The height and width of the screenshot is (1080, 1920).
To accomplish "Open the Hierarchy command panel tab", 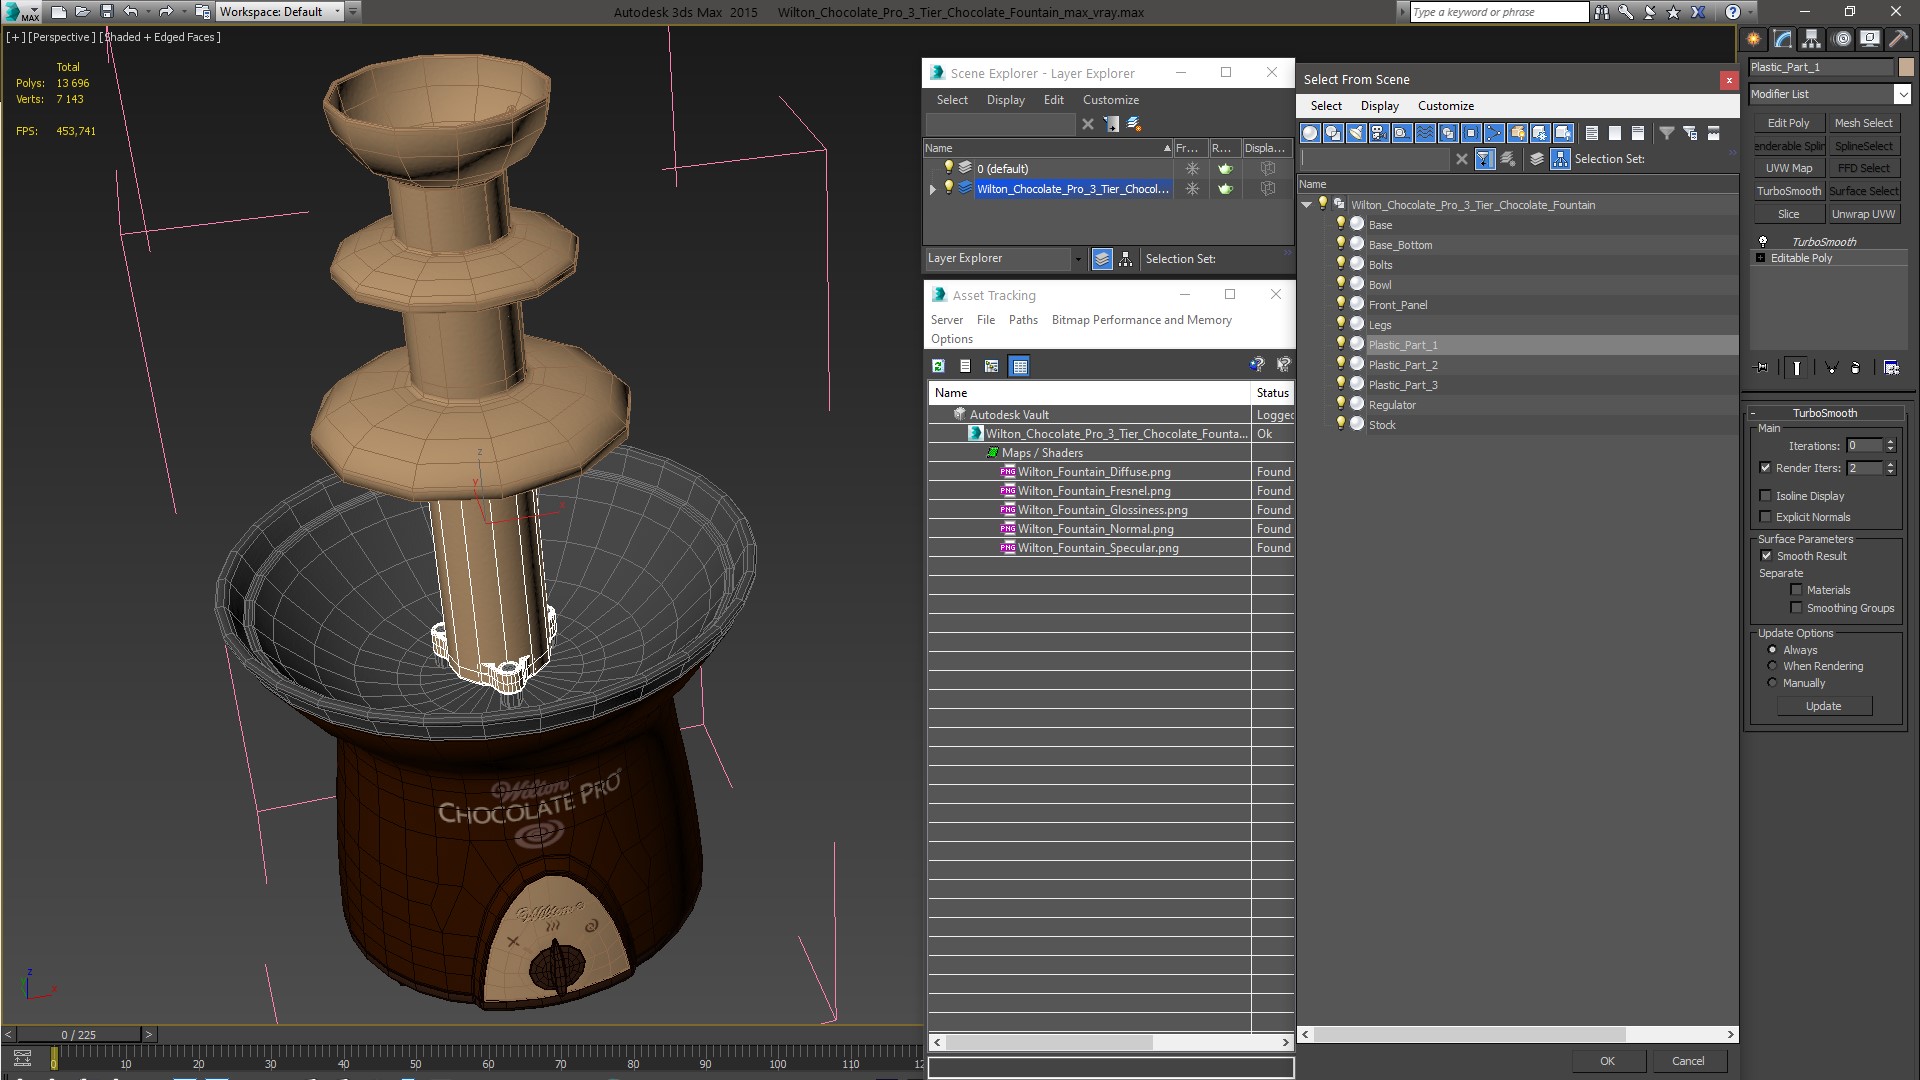I will pos(1811,39).
